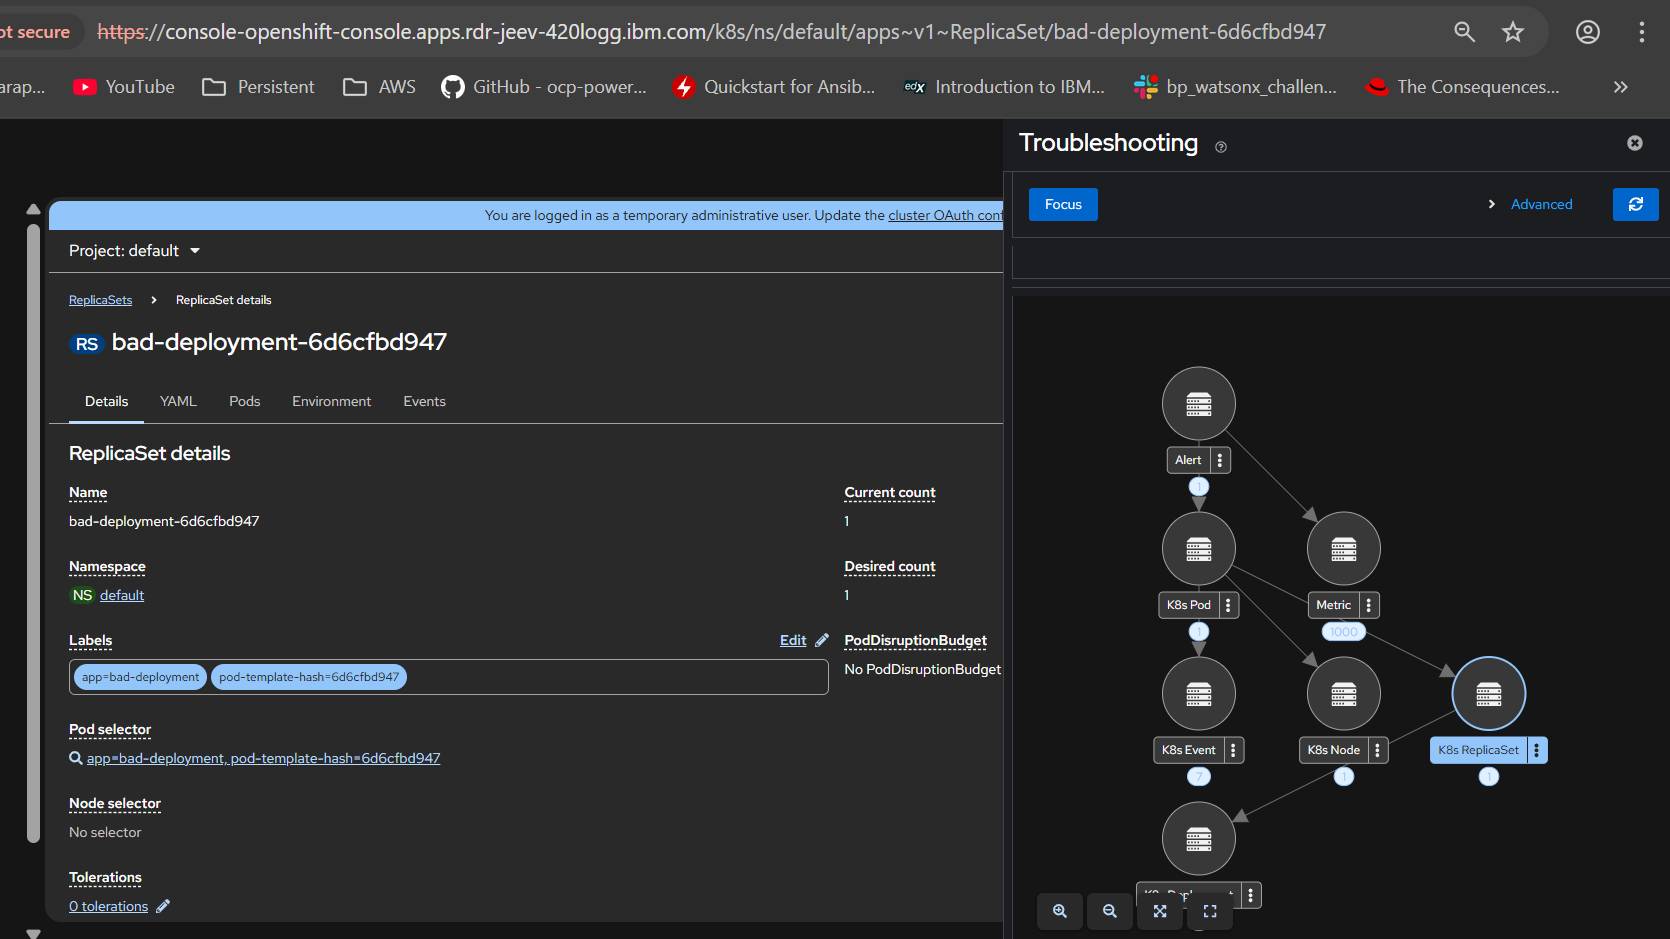Switch to the YAML tab
This screenshot has height=939, width=1670.
178,401
